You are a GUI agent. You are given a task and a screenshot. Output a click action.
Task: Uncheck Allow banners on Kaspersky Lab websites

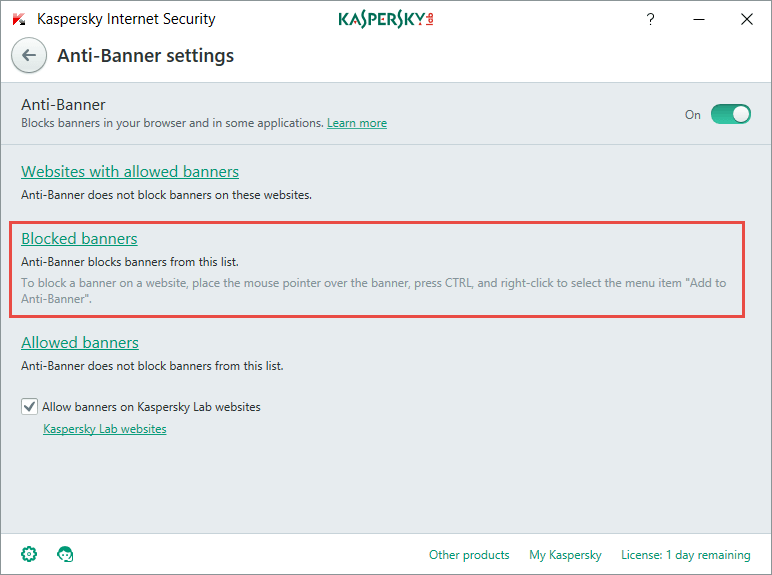(x=30, y=407)
